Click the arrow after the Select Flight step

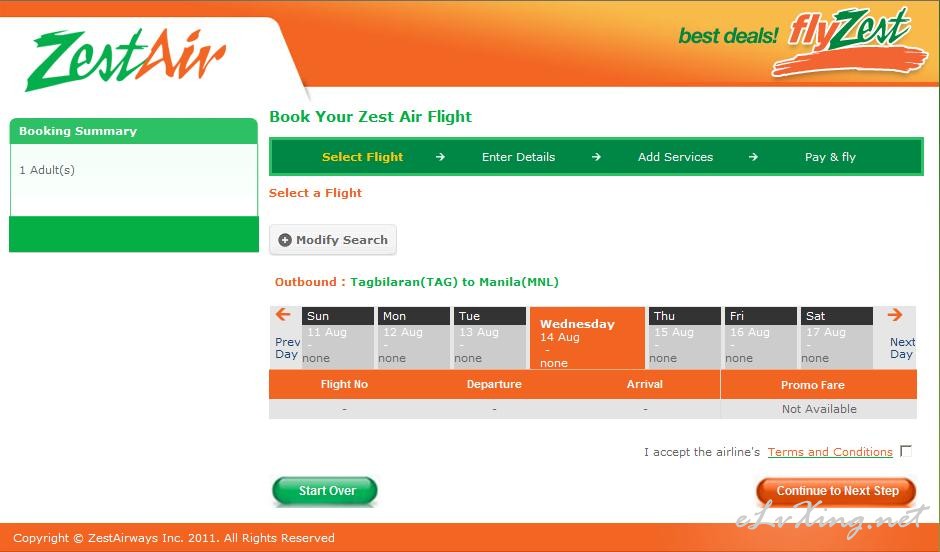point(440,157)
